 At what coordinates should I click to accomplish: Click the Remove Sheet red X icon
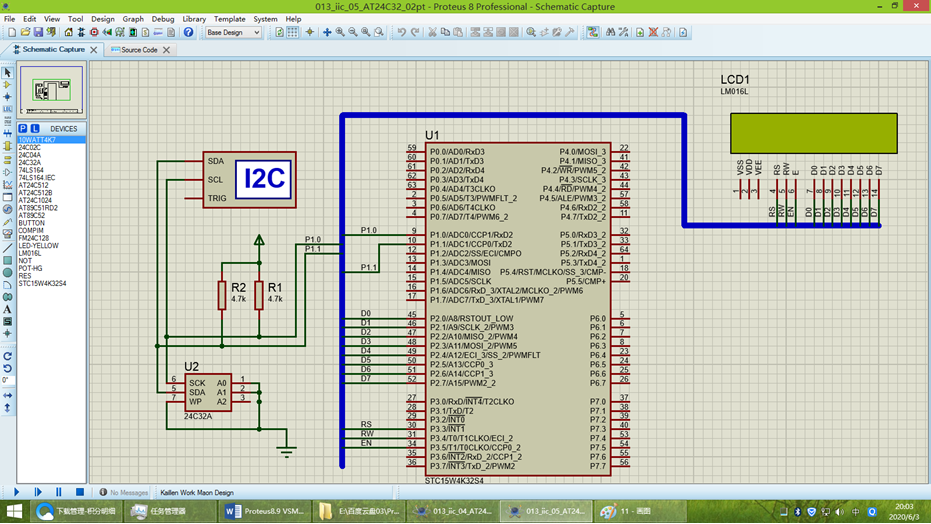point(653,33)
